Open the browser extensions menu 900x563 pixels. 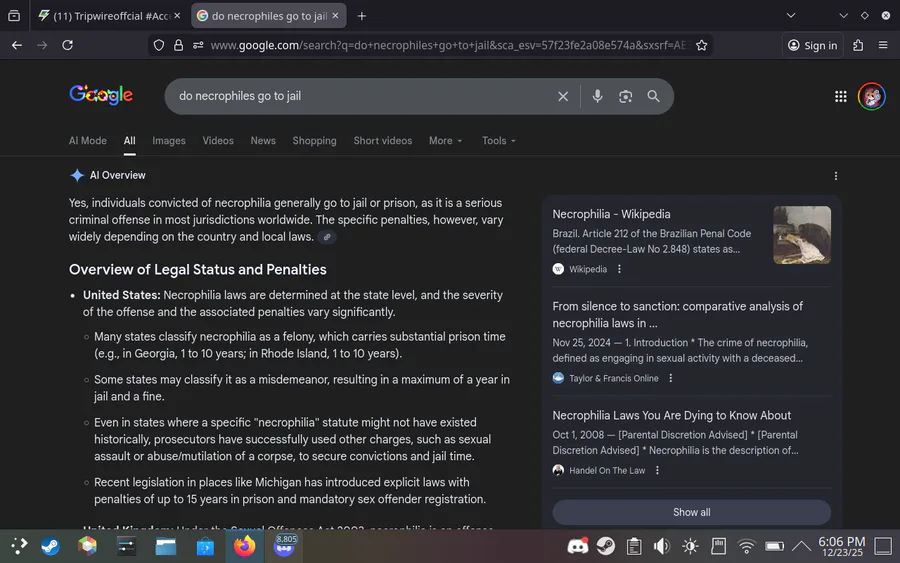pyautogui.click(x=858, y=45)
